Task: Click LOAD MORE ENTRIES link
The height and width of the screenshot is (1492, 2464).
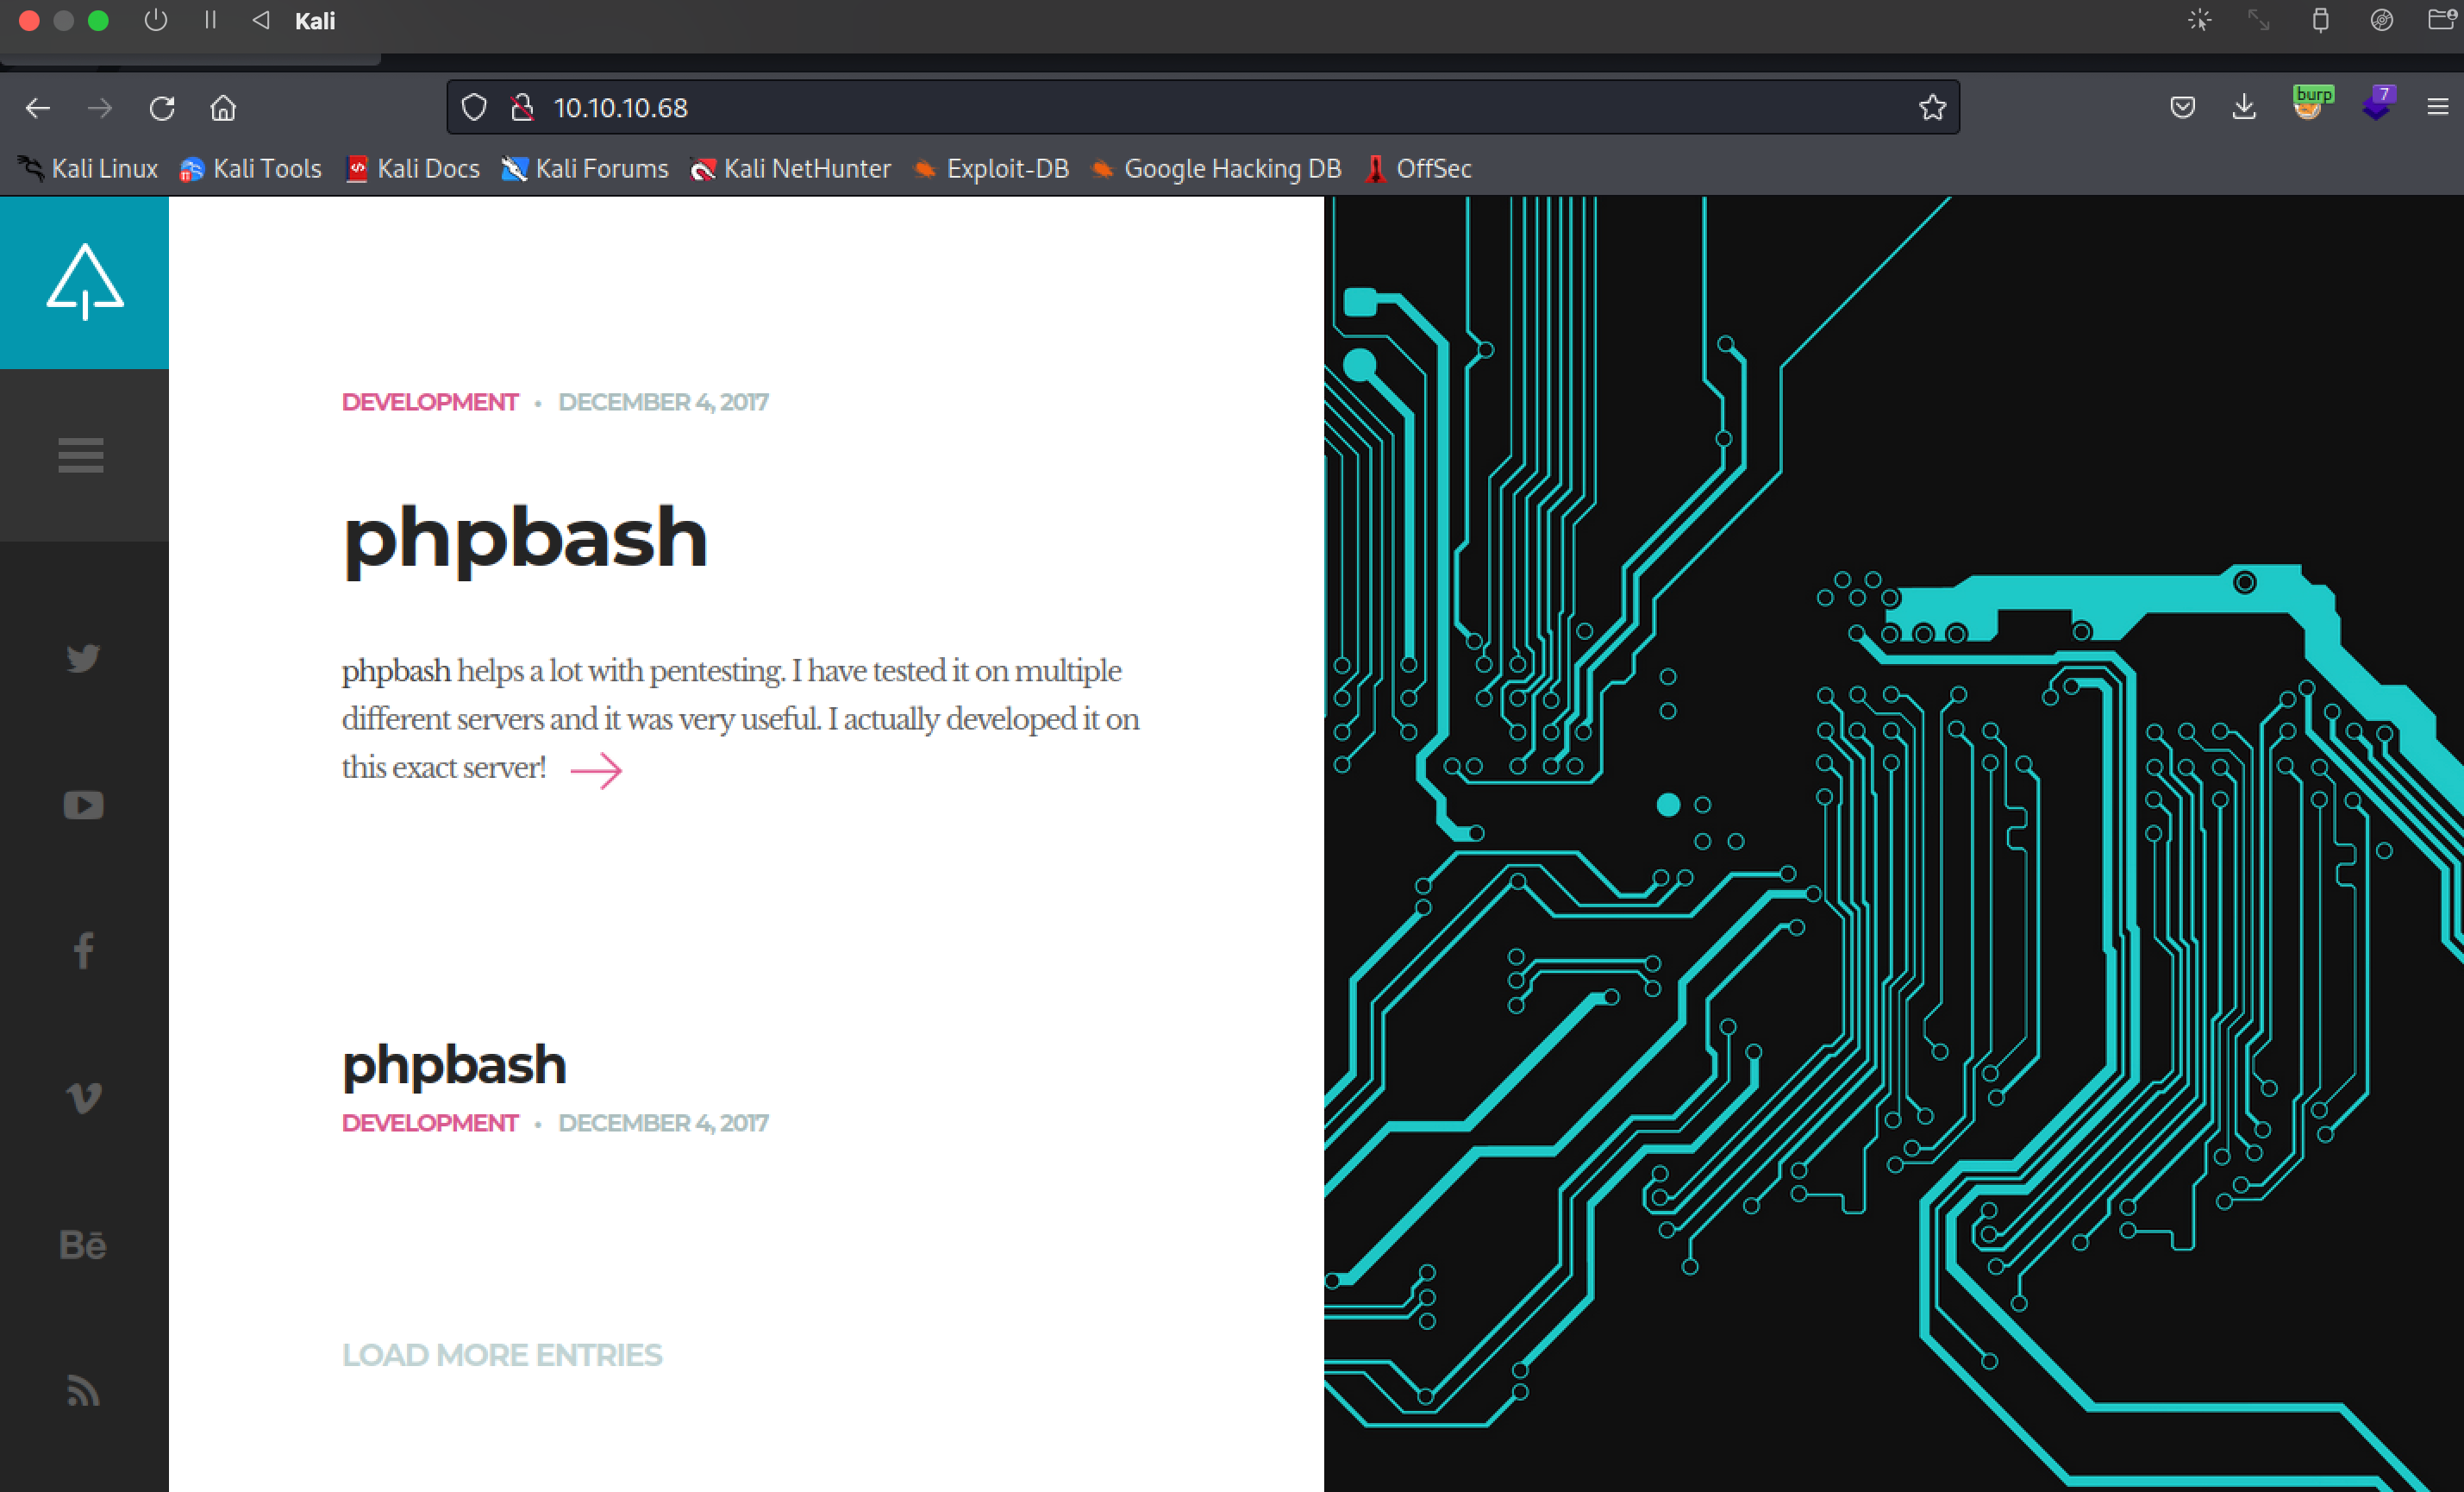Action: click(502, 1355)
